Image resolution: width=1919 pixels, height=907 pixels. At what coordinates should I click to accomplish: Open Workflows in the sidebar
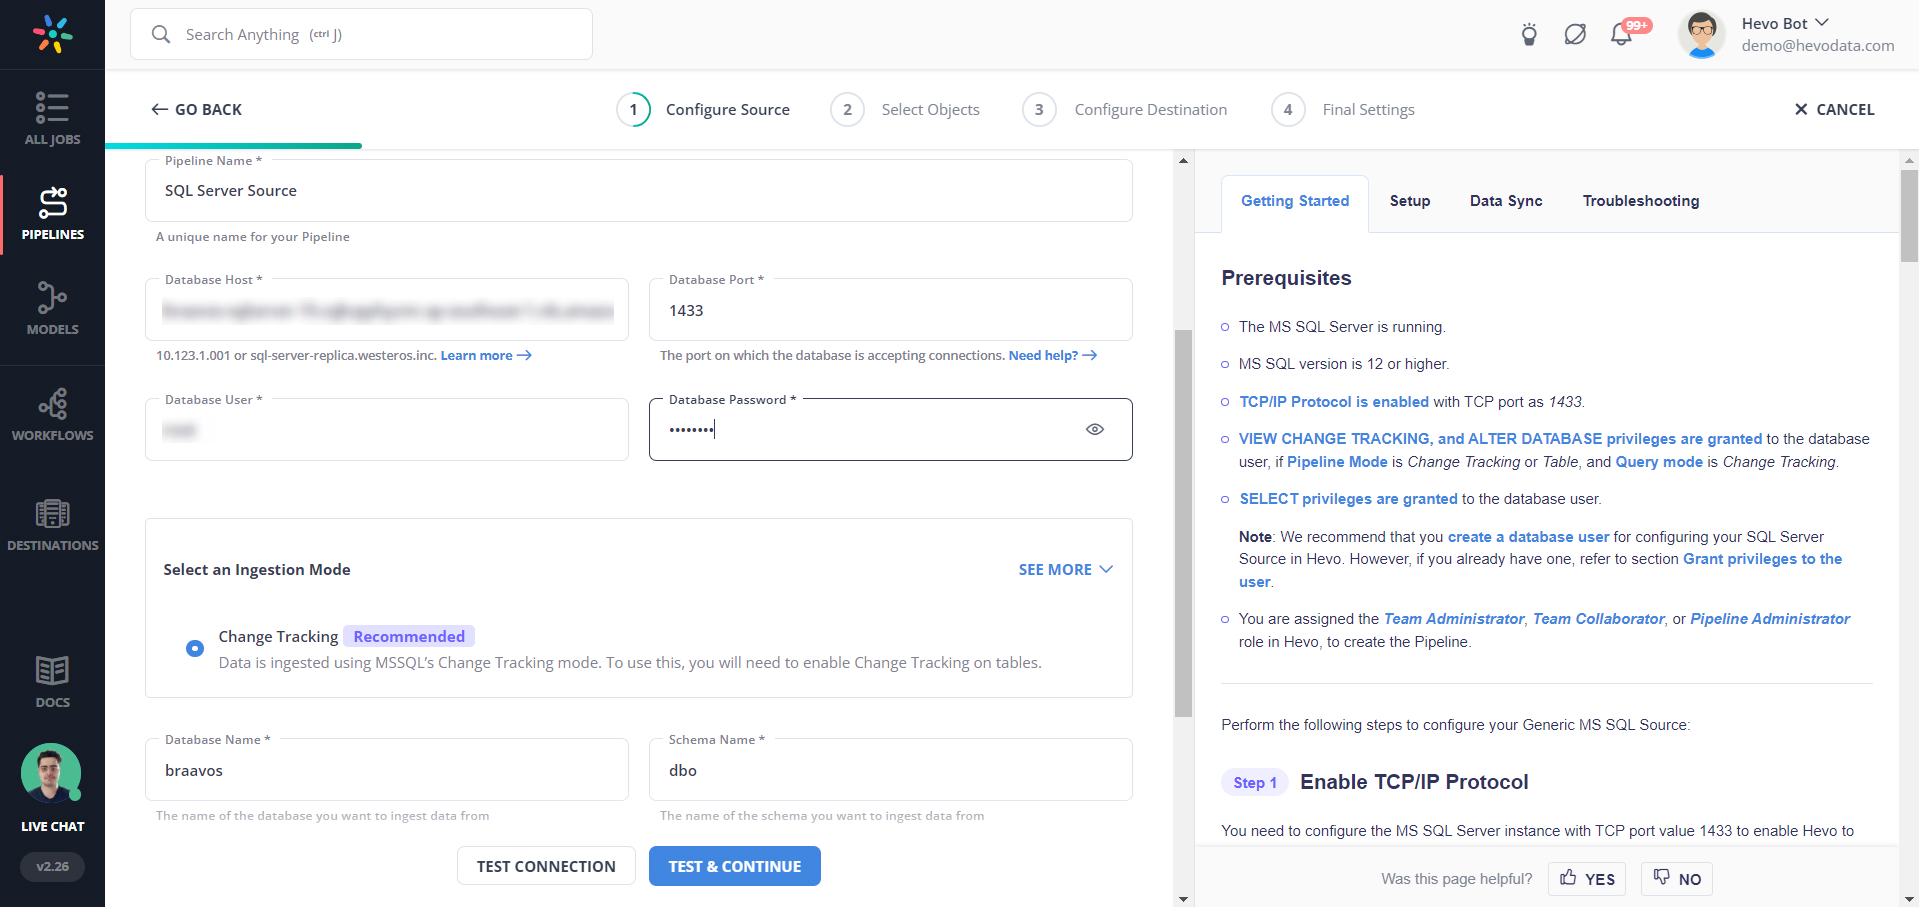pos(52,415)
